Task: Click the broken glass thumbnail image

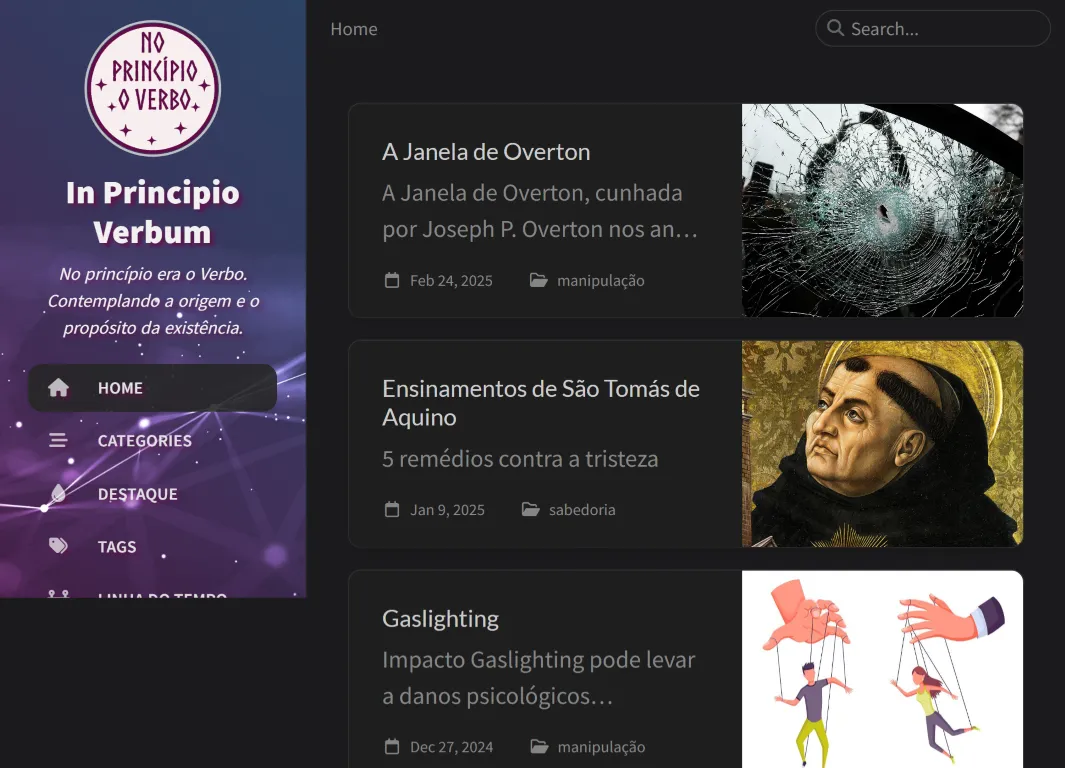Action: tap(882, 211)
